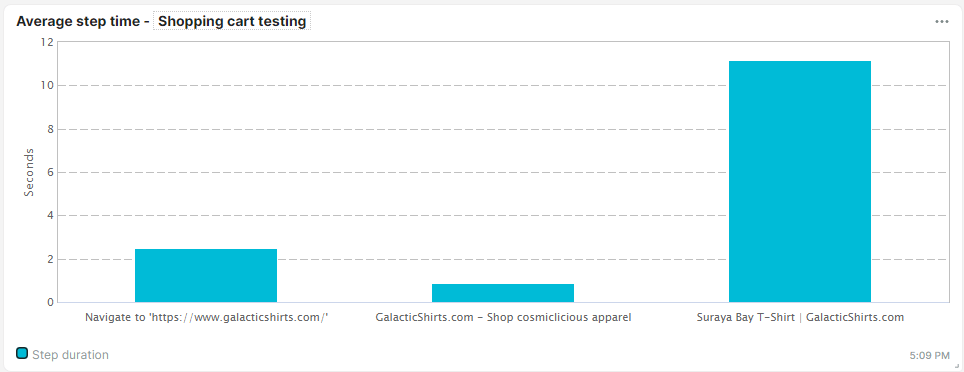
Task: Click the Shopping cart testing title field
Action: [232, 22]
